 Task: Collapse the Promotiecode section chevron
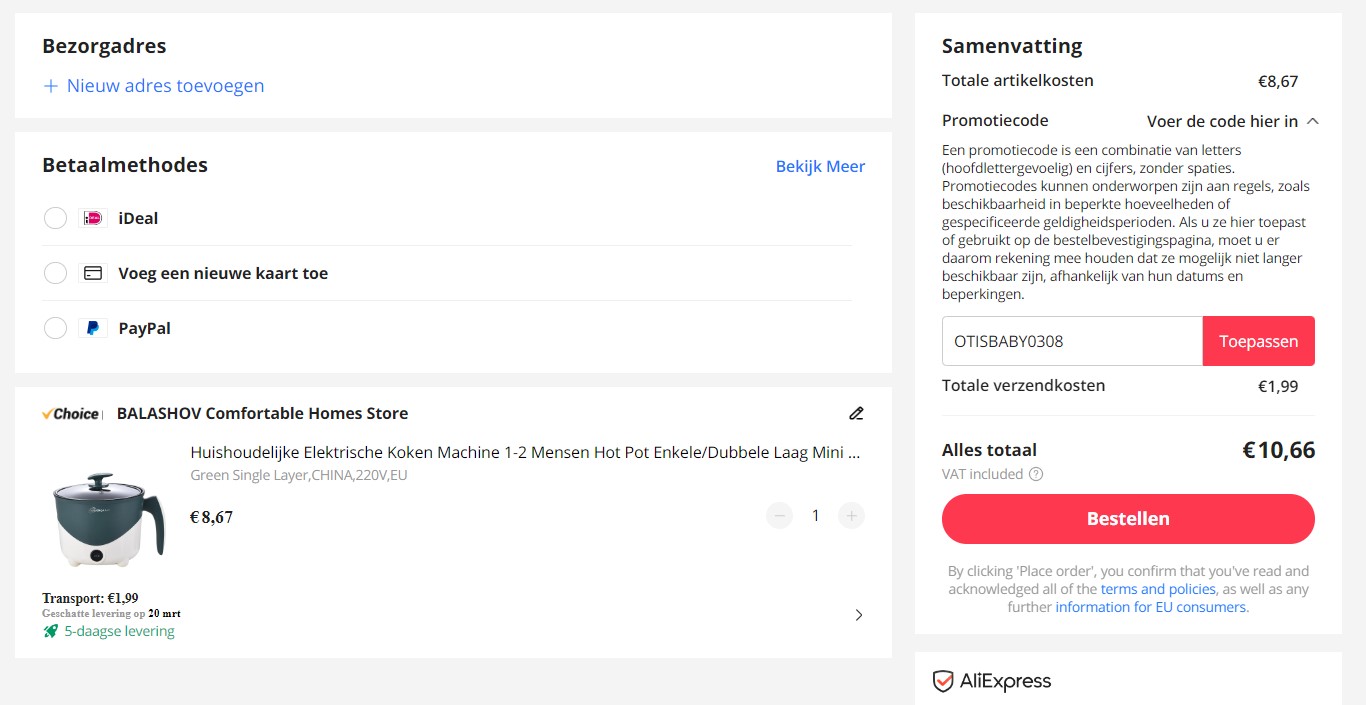(1311, 120)
